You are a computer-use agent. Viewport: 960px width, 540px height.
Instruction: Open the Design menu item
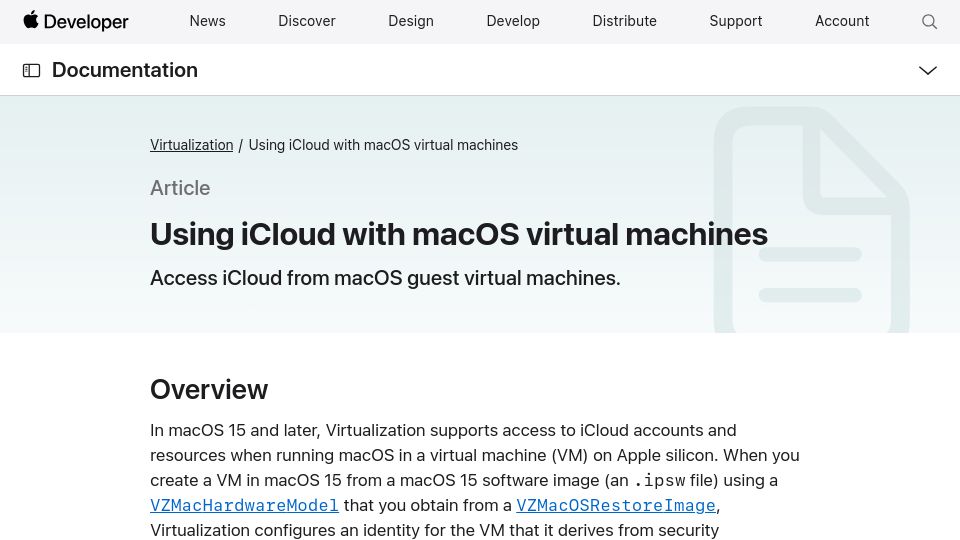coord(411,21)
